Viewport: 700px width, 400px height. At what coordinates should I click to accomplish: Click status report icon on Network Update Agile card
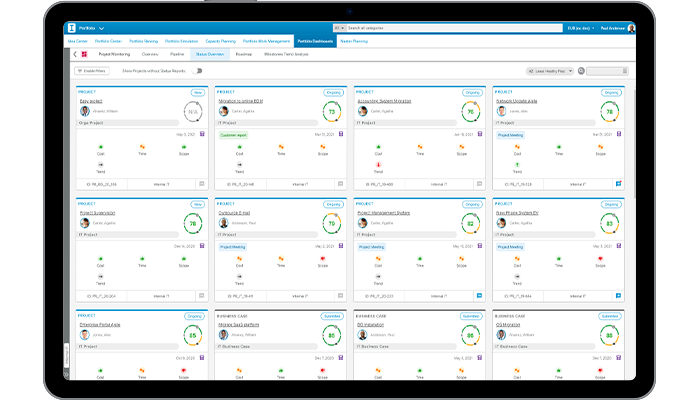click(x=619, y=134)
